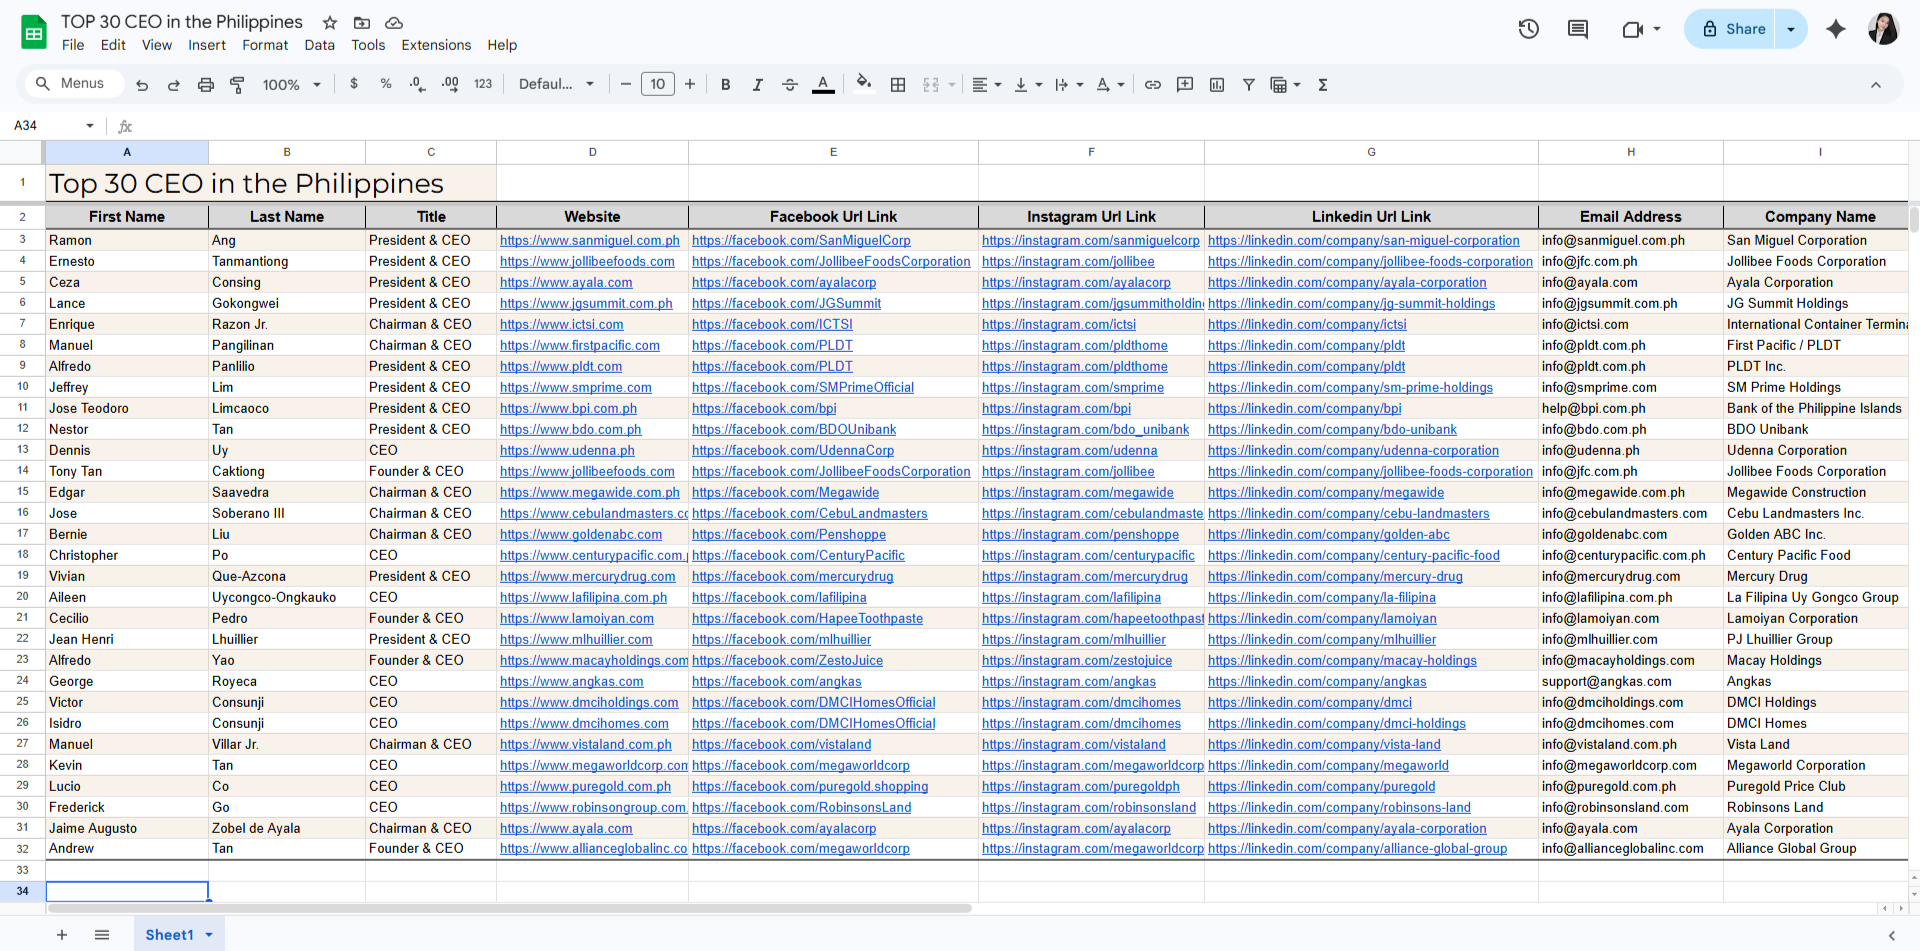This screenshot has height=951, width=1920.
Task: Click the Insert comment icon
Action: click(1185, 85)
